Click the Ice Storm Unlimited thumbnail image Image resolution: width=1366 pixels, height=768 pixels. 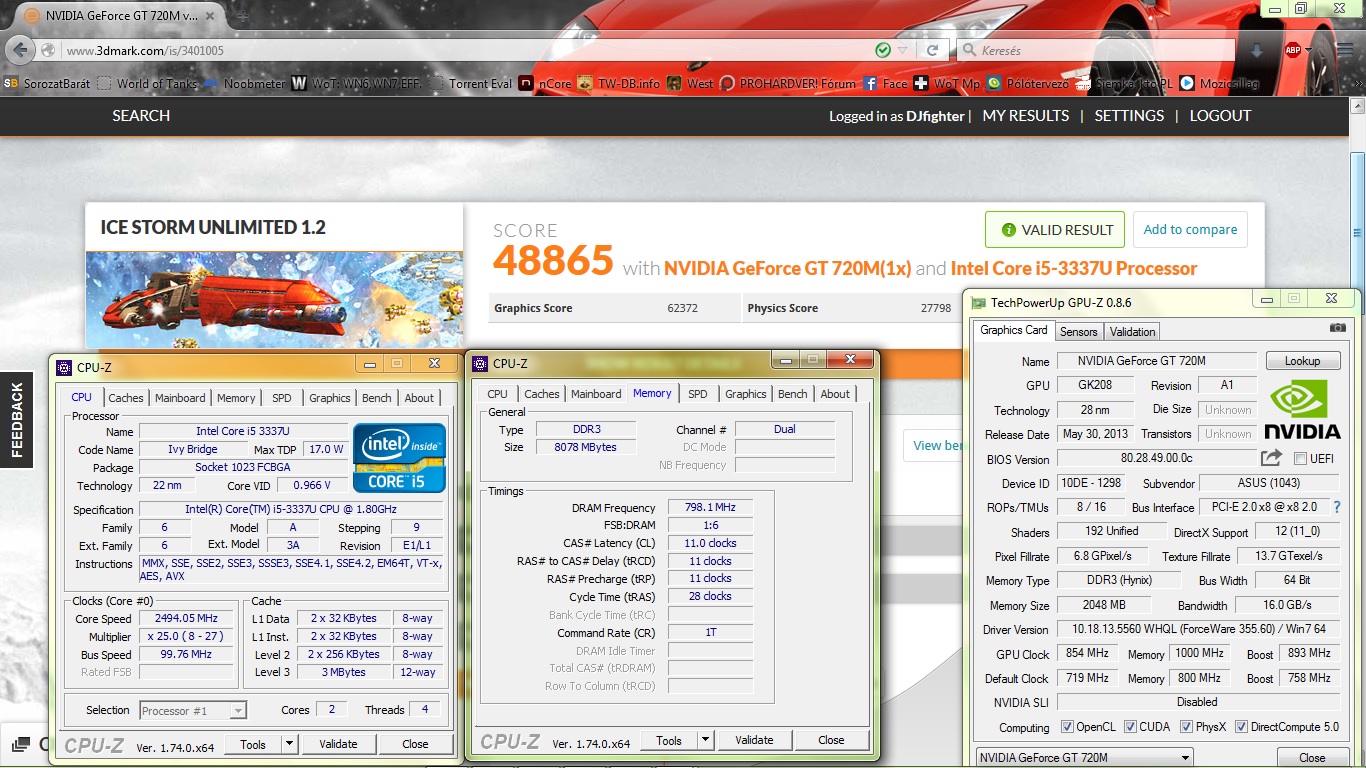coord(274,299)
